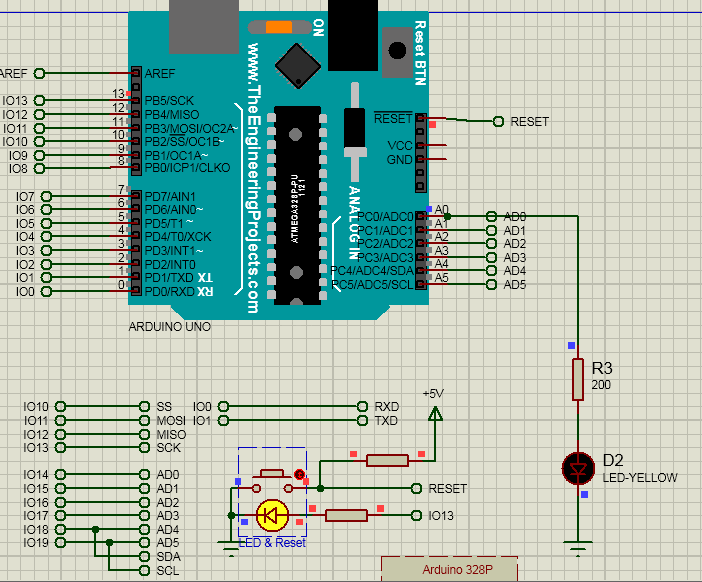Select the IO13 terminal wired to PB5/SCK
702x582 pixels.
point(39,100)
